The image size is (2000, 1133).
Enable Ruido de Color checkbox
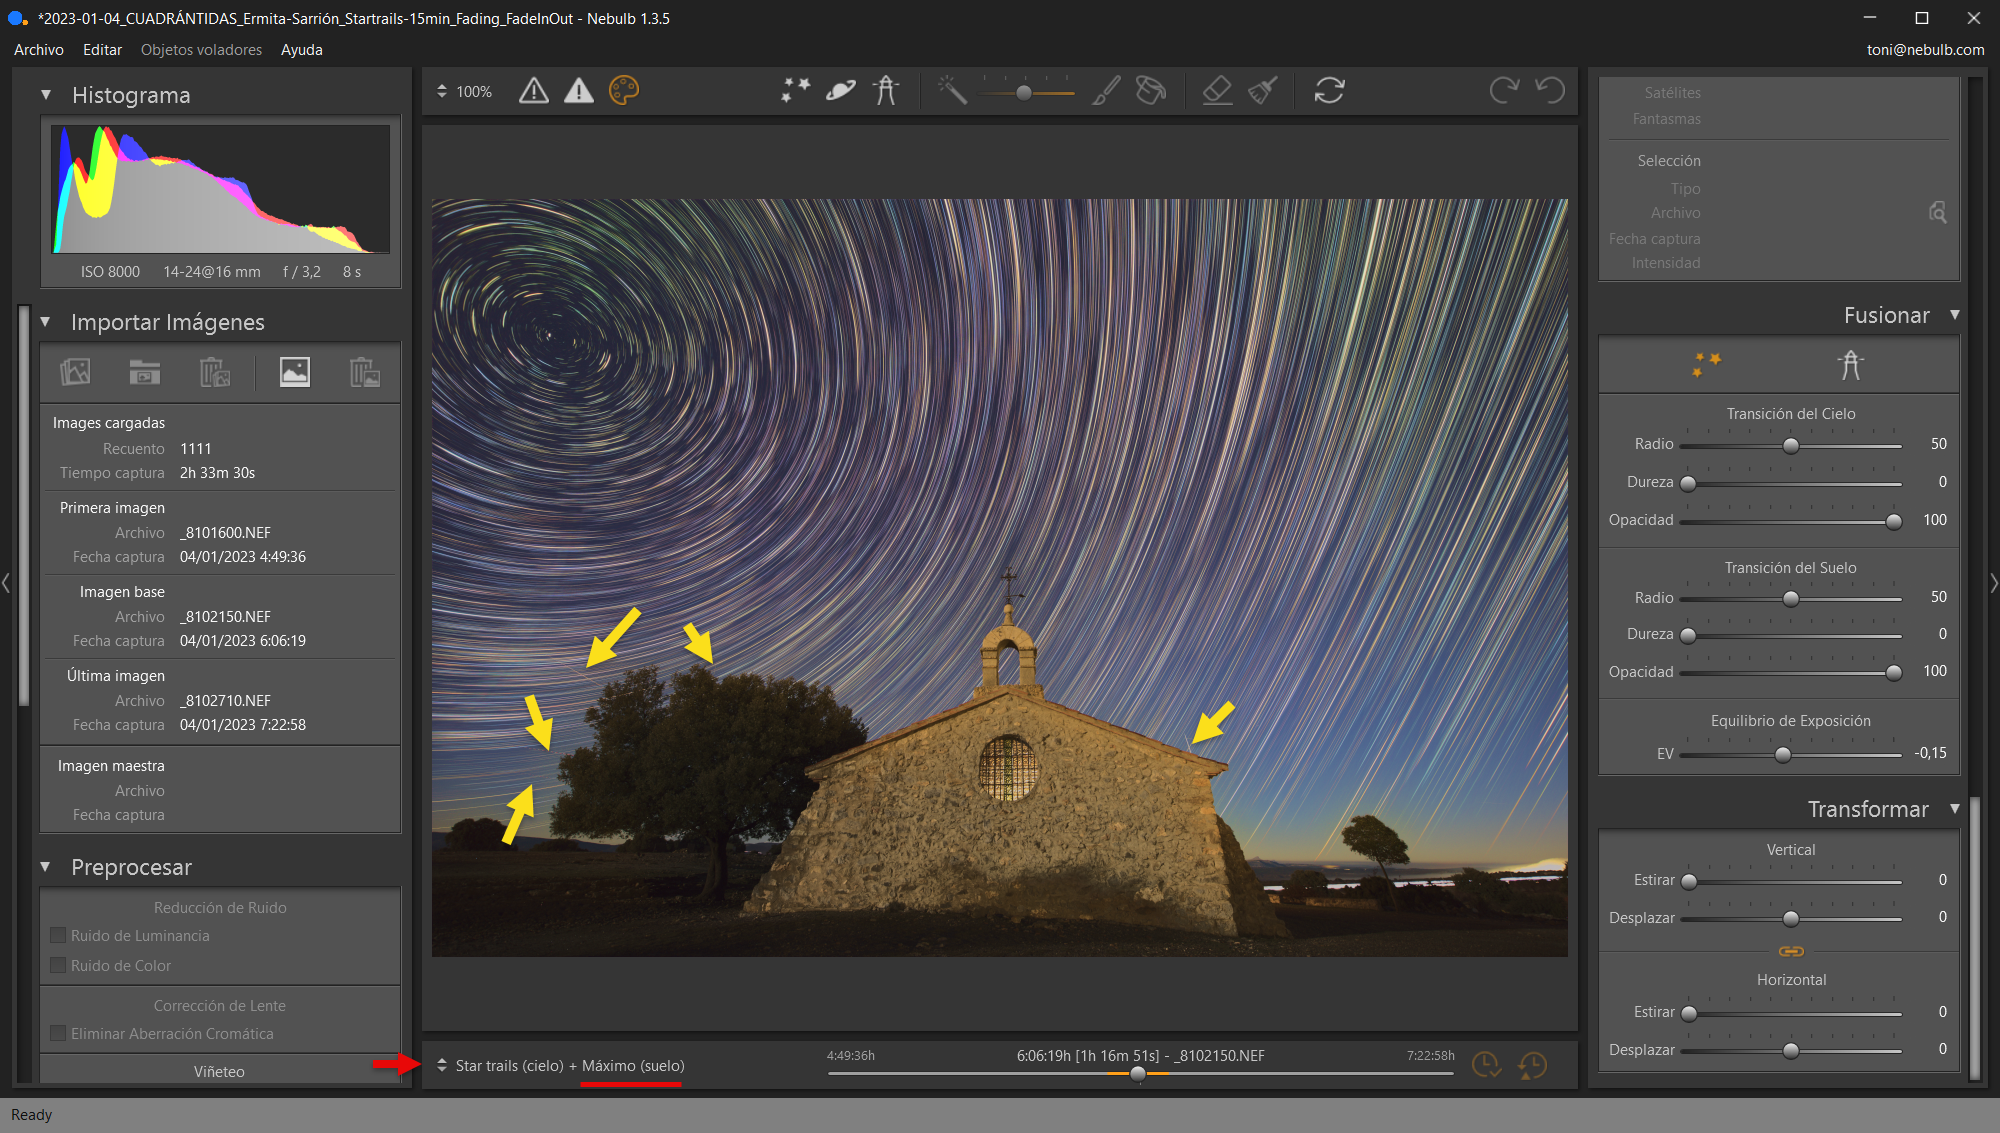click(58, 966)
